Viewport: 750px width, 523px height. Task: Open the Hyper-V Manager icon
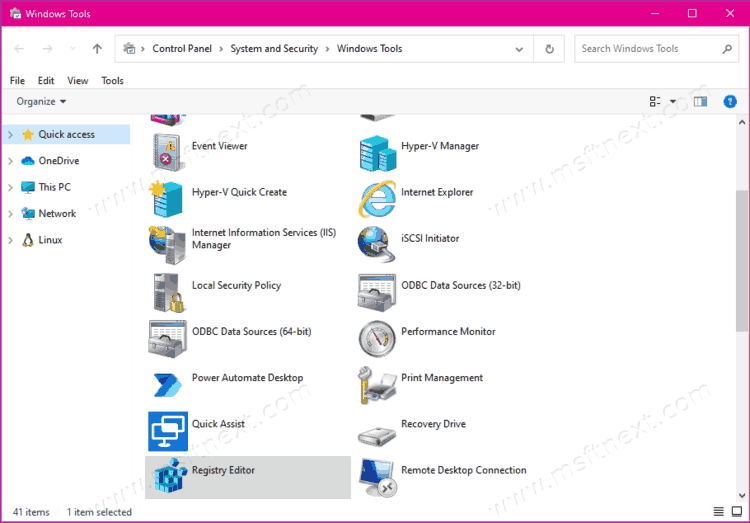pos(377,153)
